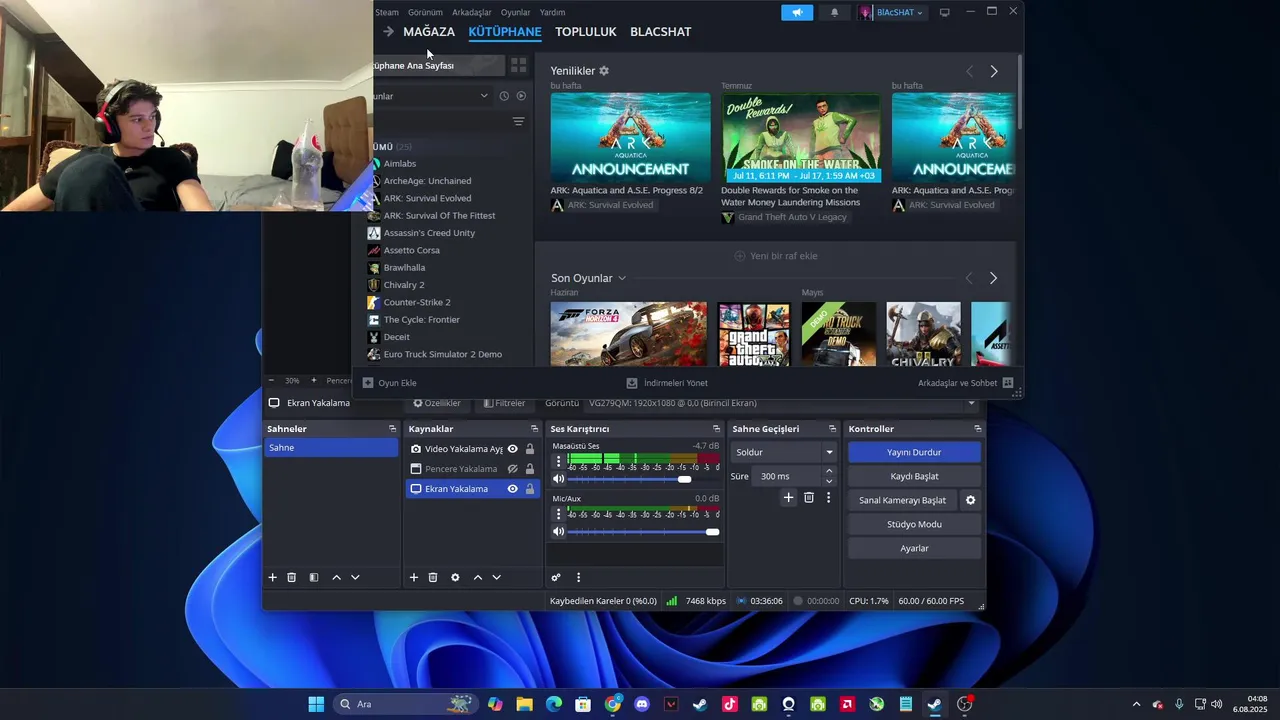The image size is (1280, 720).
Task: Move source down in Kaynaklar panel
Action: coord(496,577)
